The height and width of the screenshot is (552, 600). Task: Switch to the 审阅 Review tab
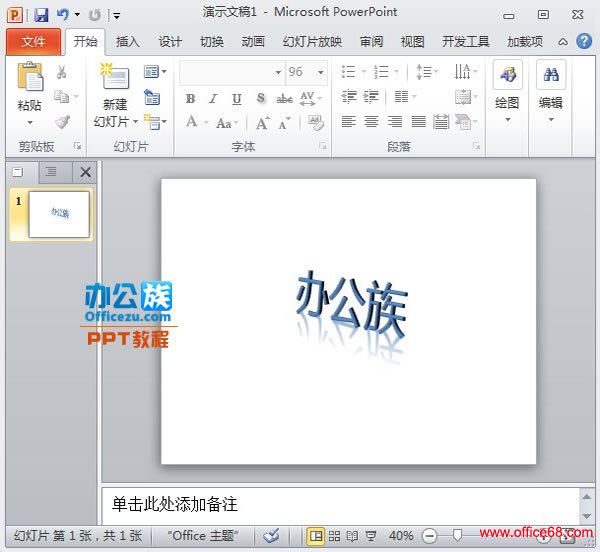click(x=371, y=41)
